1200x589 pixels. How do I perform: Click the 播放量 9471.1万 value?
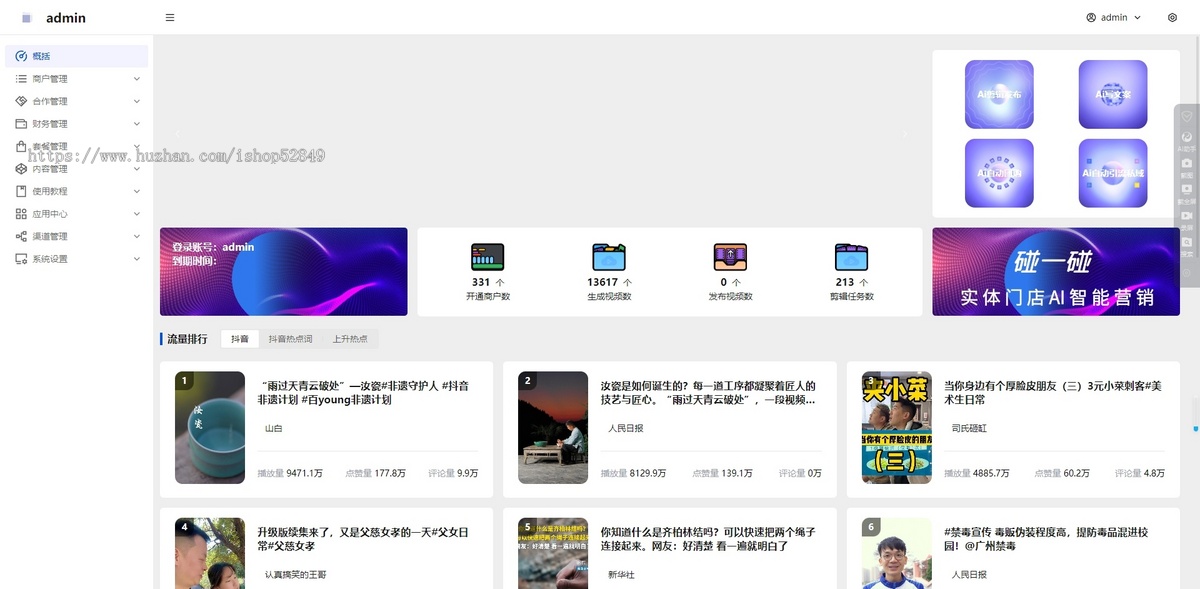pyautogui.click(x=304, y=473)
